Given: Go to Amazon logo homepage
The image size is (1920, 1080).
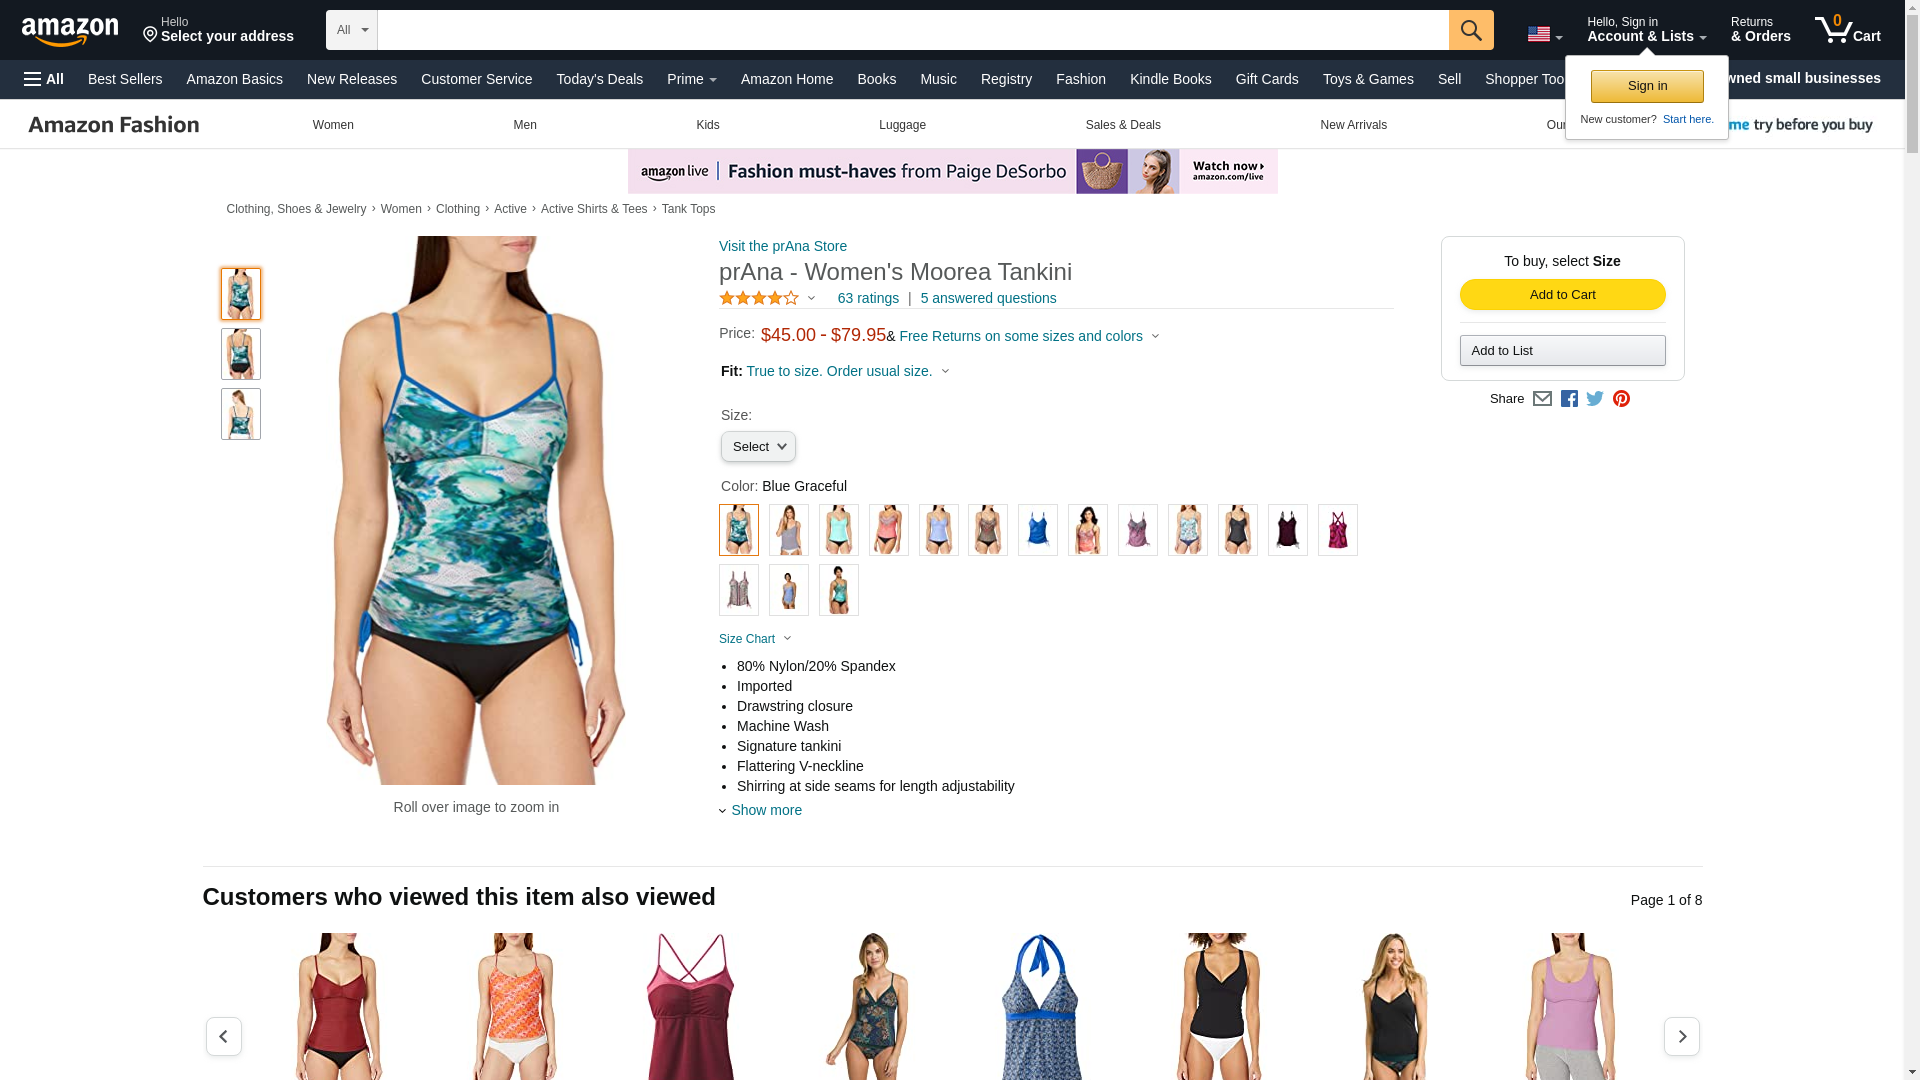Looking at the screenshot, I should pyautogui.click(x=70, y=31).
